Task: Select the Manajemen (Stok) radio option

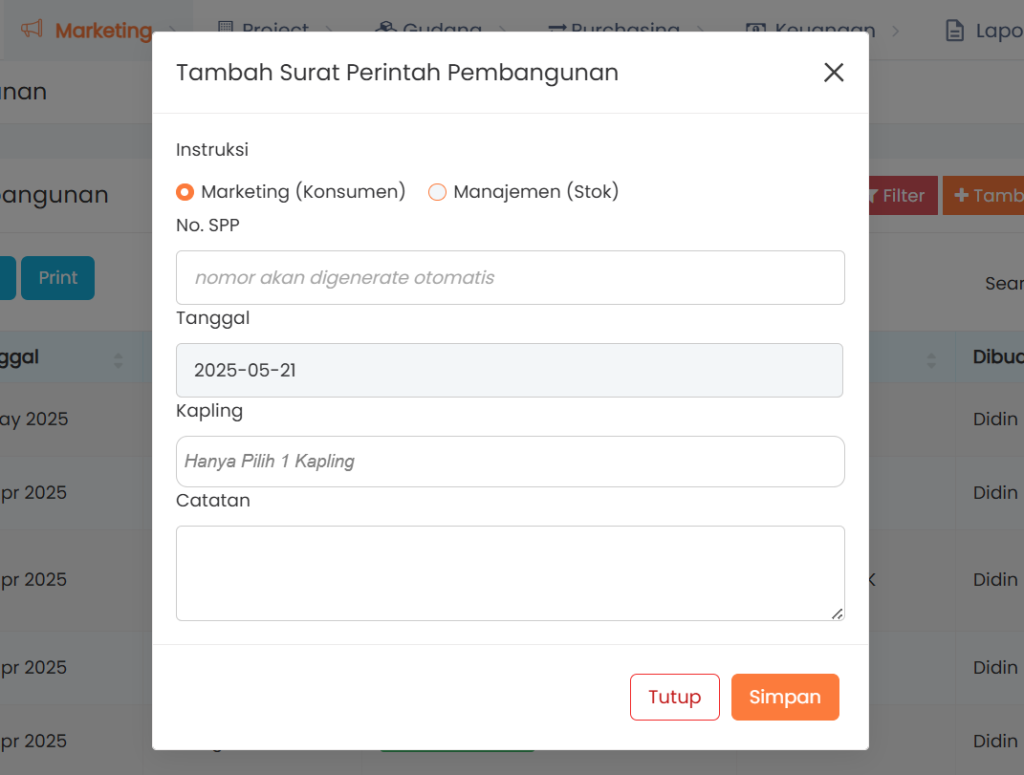Action: pyautogui.click(x=437, y=192)
